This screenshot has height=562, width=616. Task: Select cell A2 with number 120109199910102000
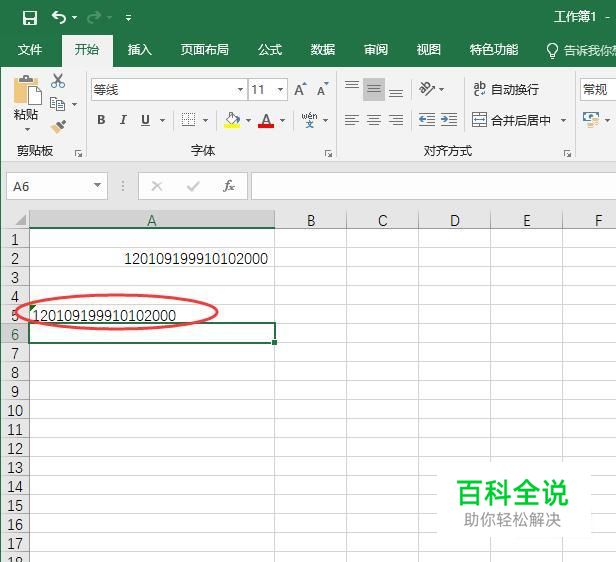coord(152,258)
